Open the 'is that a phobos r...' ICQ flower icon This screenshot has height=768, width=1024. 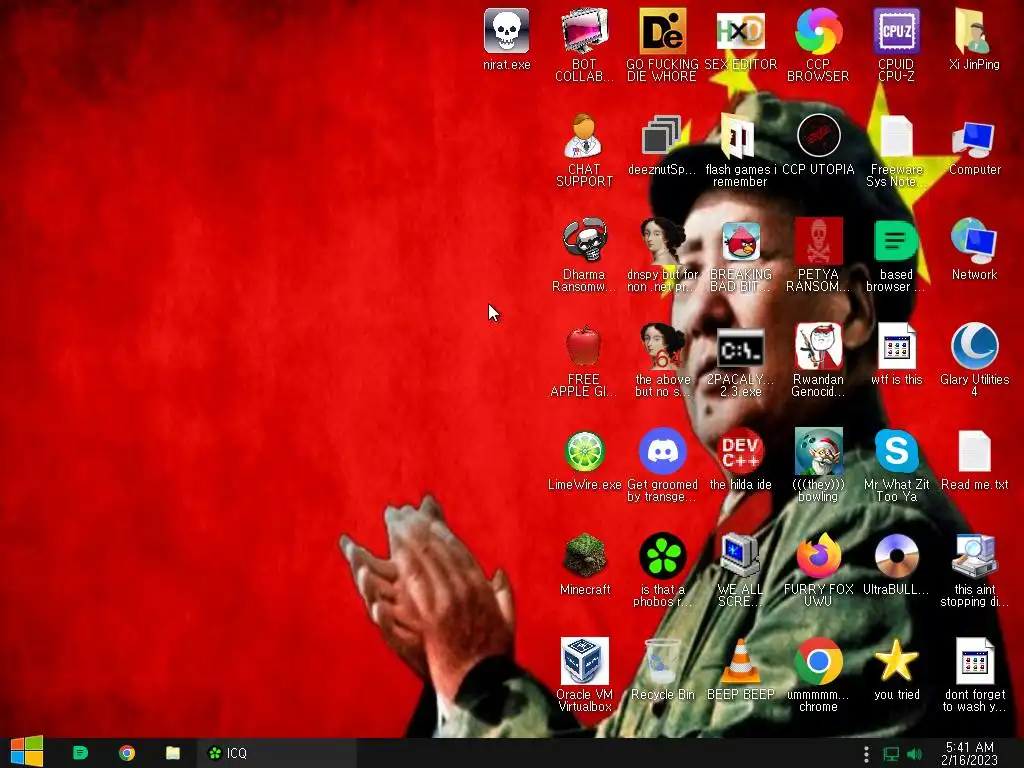(x=662, y=556)
